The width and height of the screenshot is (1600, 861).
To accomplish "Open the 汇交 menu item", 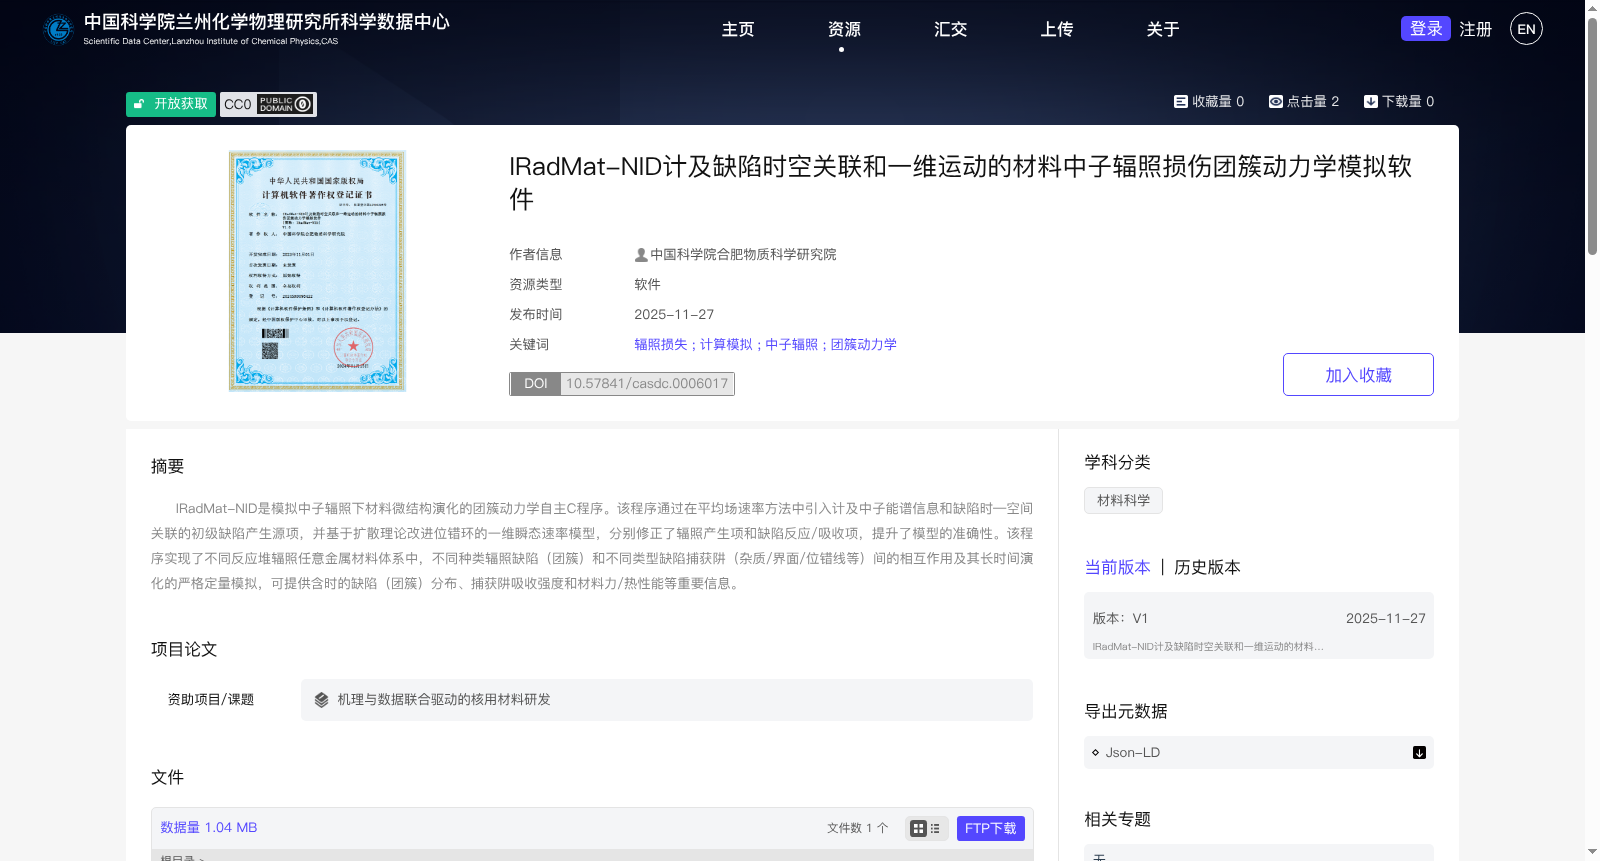I will pos(950,29).
